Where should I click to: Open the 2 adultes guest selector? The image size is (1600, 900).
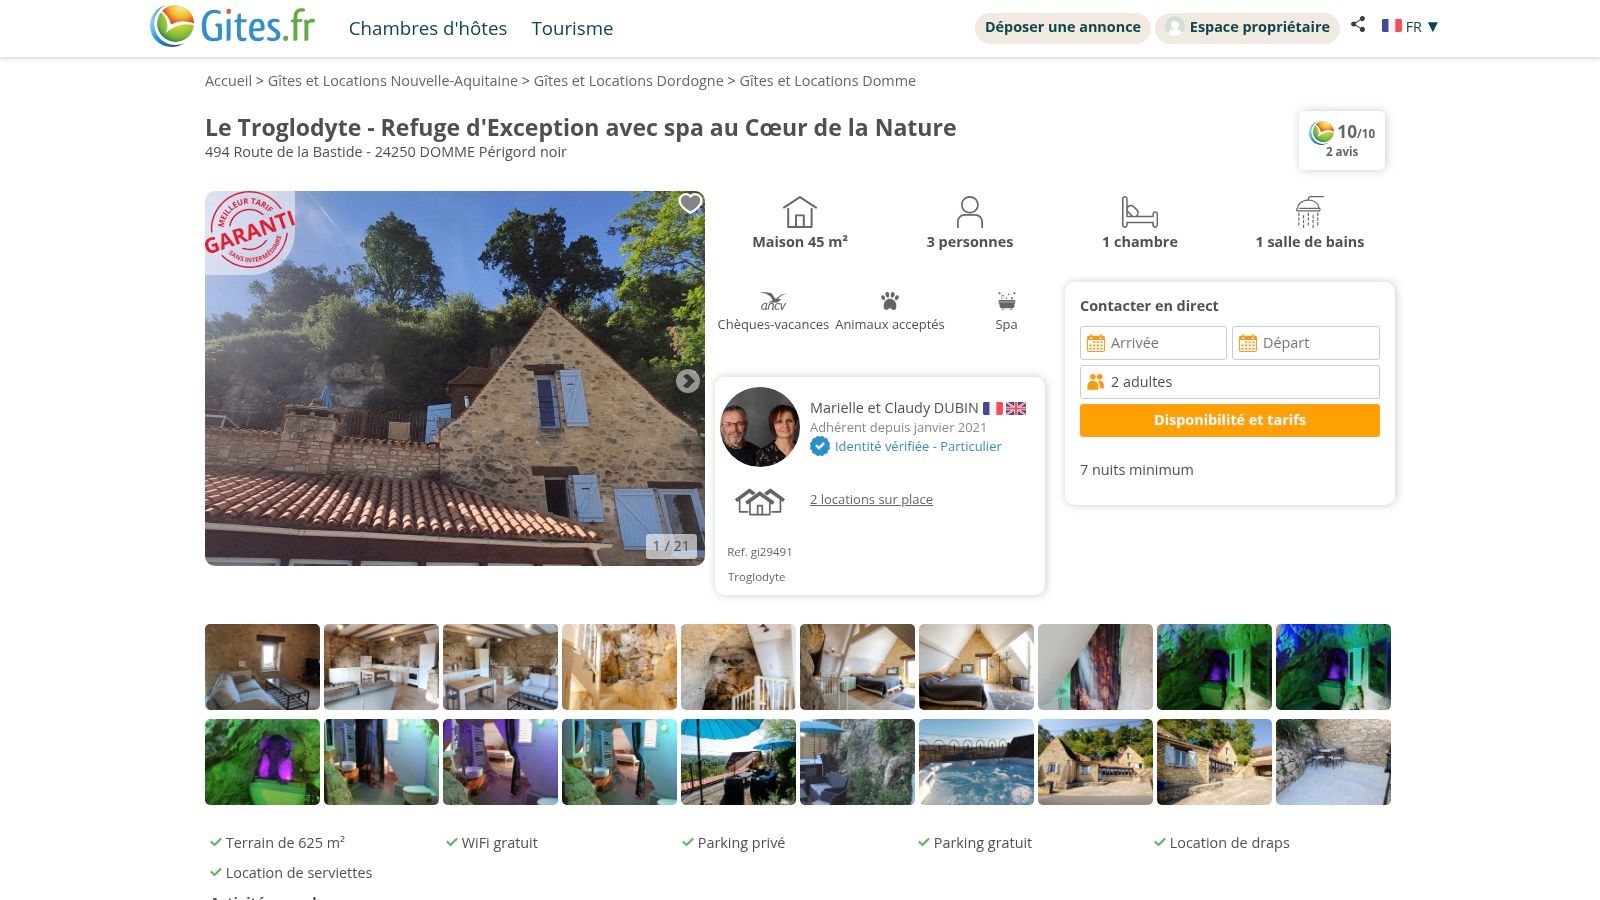pyautogui.click(x=1230, y=382)
